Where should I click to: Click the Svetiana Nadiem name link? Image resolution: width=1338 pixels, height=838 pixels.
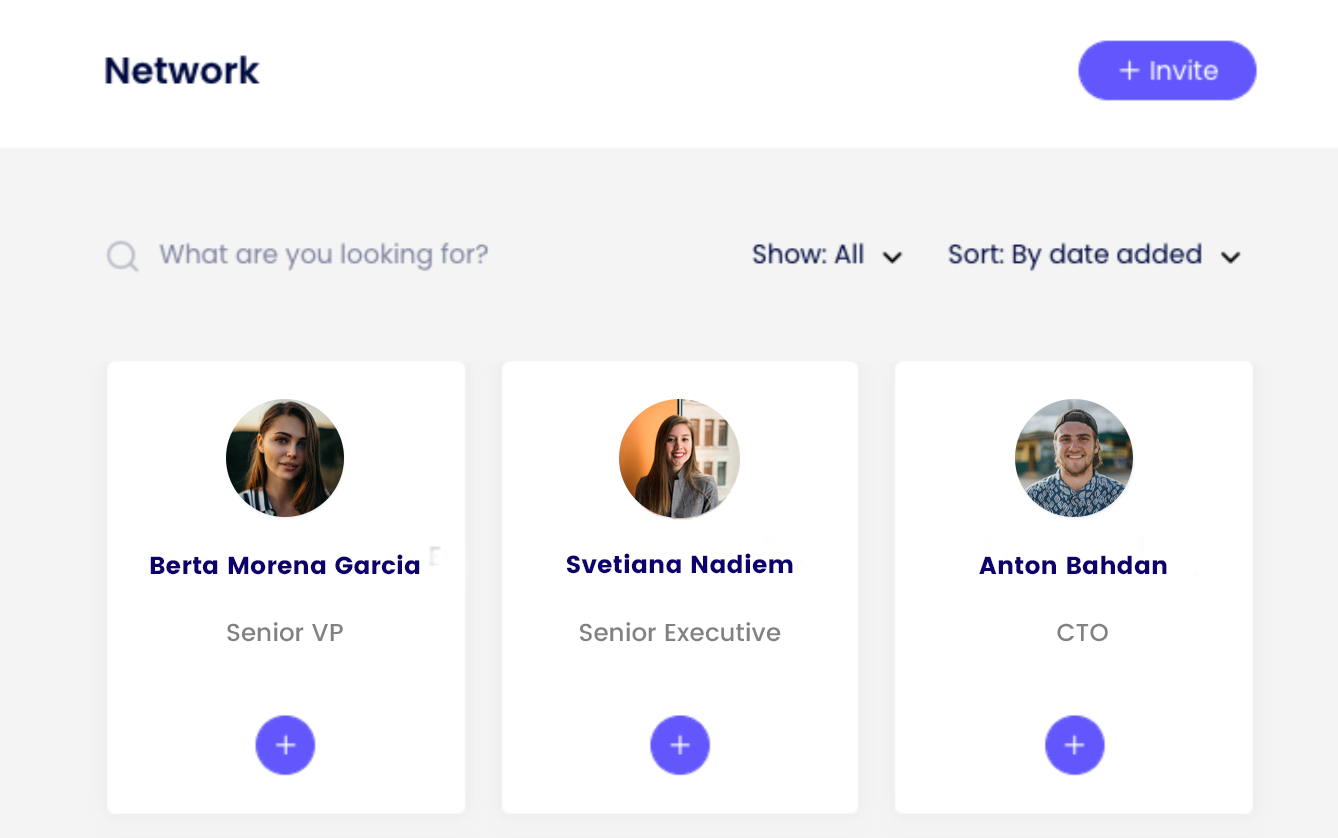point(679,565)
